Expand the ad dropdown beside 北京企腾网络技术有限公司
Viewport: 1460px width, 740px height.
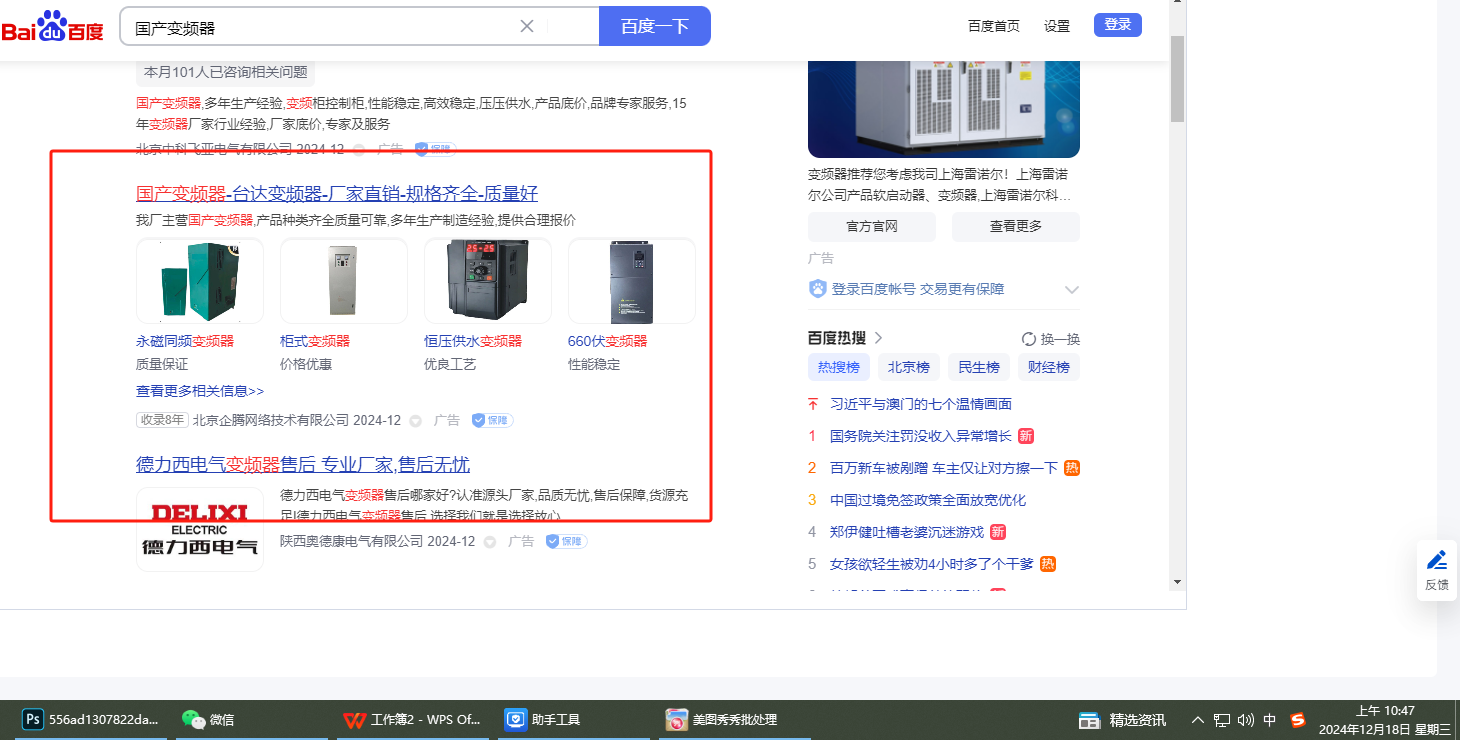click(416, 421)
